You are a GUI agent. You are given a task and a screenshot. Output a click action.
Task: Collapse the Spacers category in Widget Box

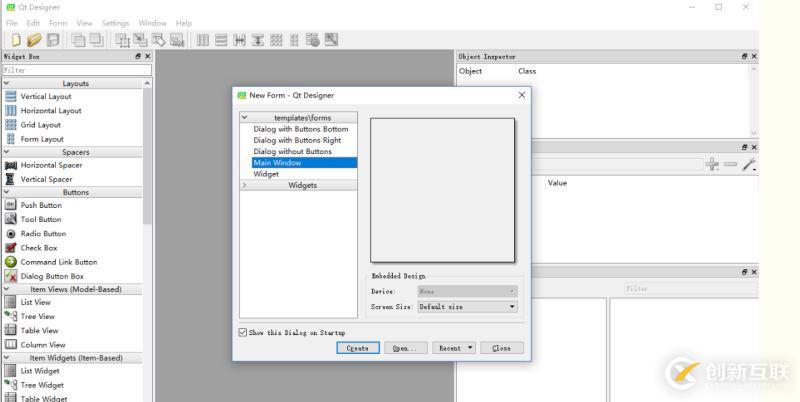click(x=7, y=152)
